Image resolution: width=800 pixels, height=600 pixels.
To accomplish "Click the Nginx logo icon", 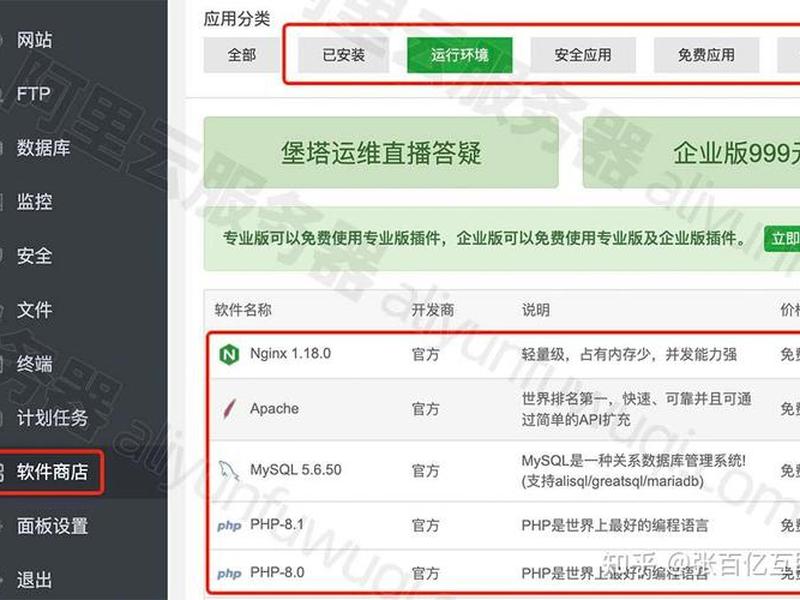I will [x=229, y=354].
